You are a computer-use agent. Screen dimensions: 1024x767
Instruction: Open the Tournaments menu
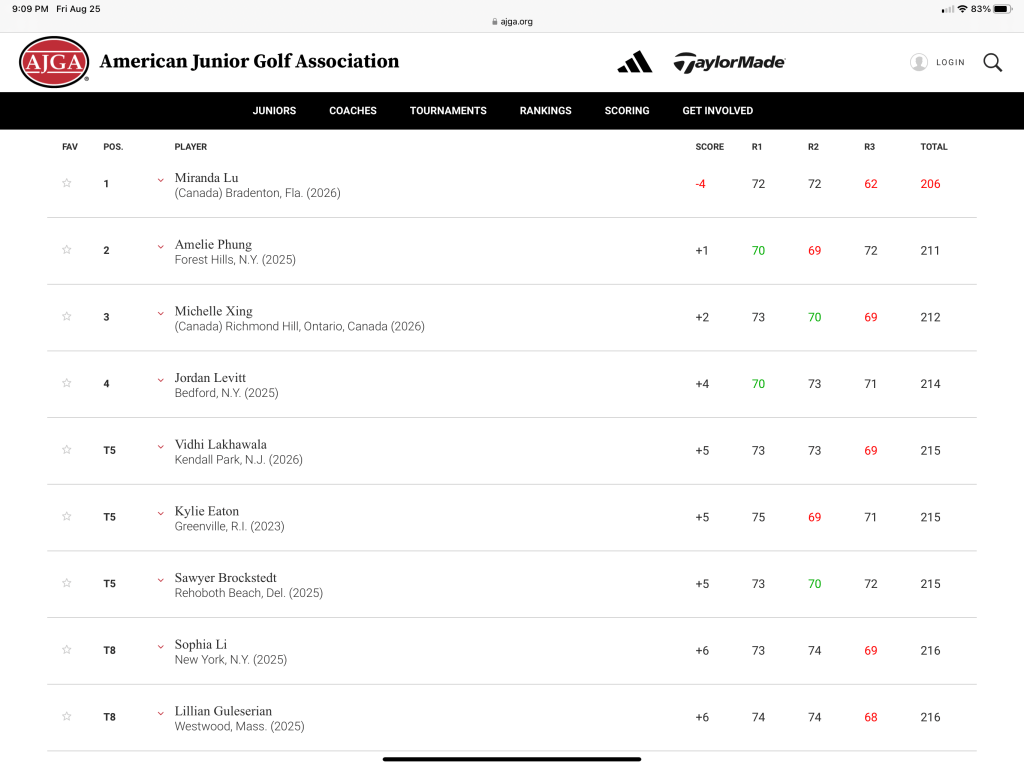(448, 111)
